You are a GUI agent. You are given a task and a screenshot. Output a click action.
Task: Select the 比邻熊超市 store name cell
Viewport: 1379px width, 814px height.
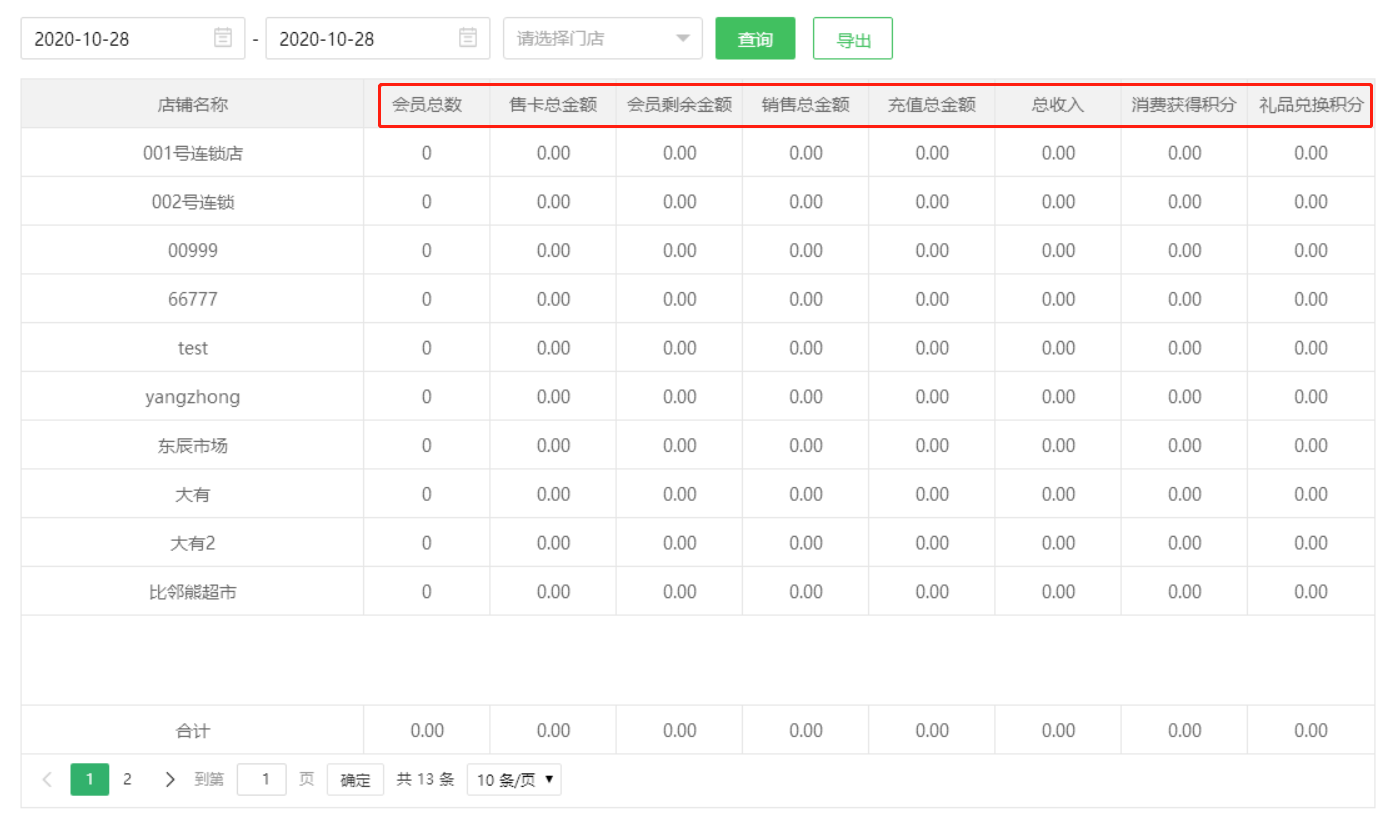(193, 592)
